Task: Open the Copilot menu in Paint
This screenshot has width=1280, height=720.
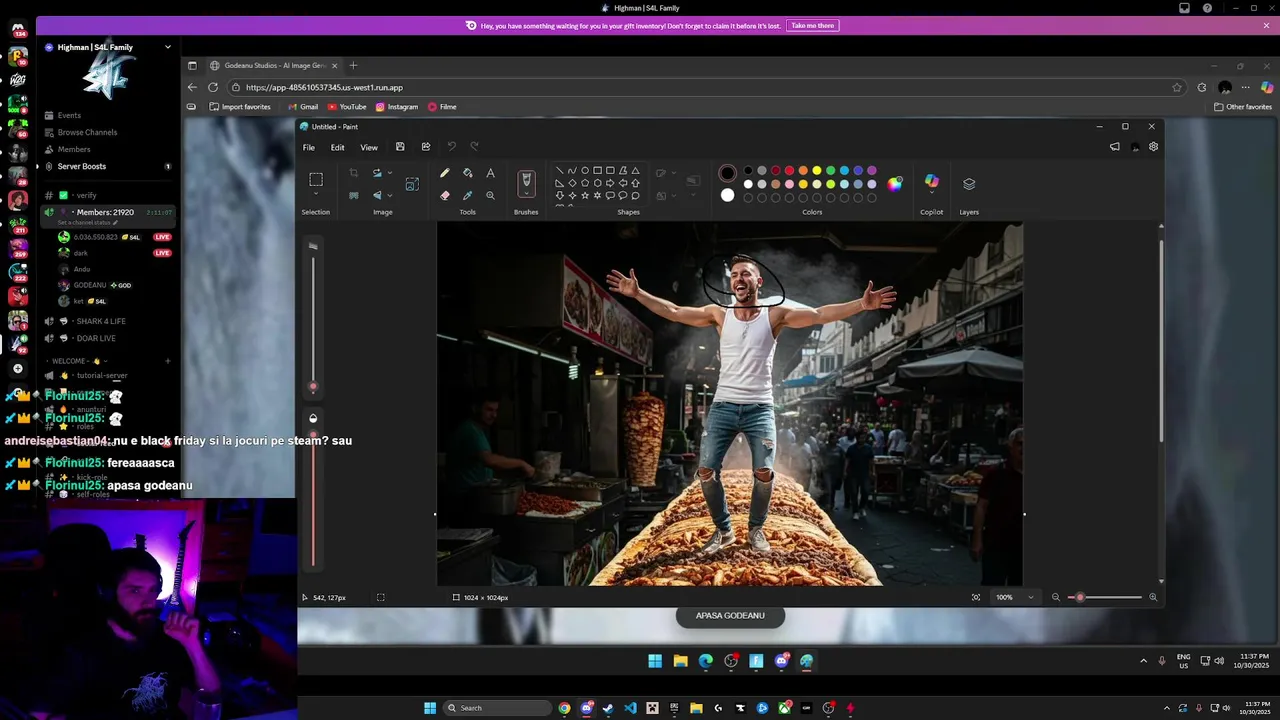Action: tap(931, 183)
